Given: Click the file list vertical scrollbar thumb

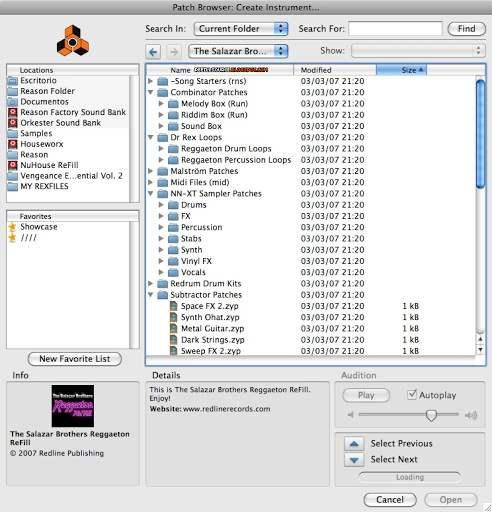Looking at the screenshot, I should tap(480, 134).
